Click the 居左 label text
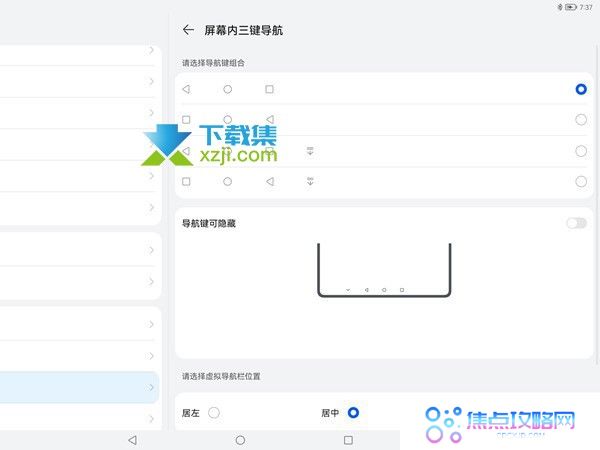The height and width of the screenshot is (450, 600). pos(191,413)
